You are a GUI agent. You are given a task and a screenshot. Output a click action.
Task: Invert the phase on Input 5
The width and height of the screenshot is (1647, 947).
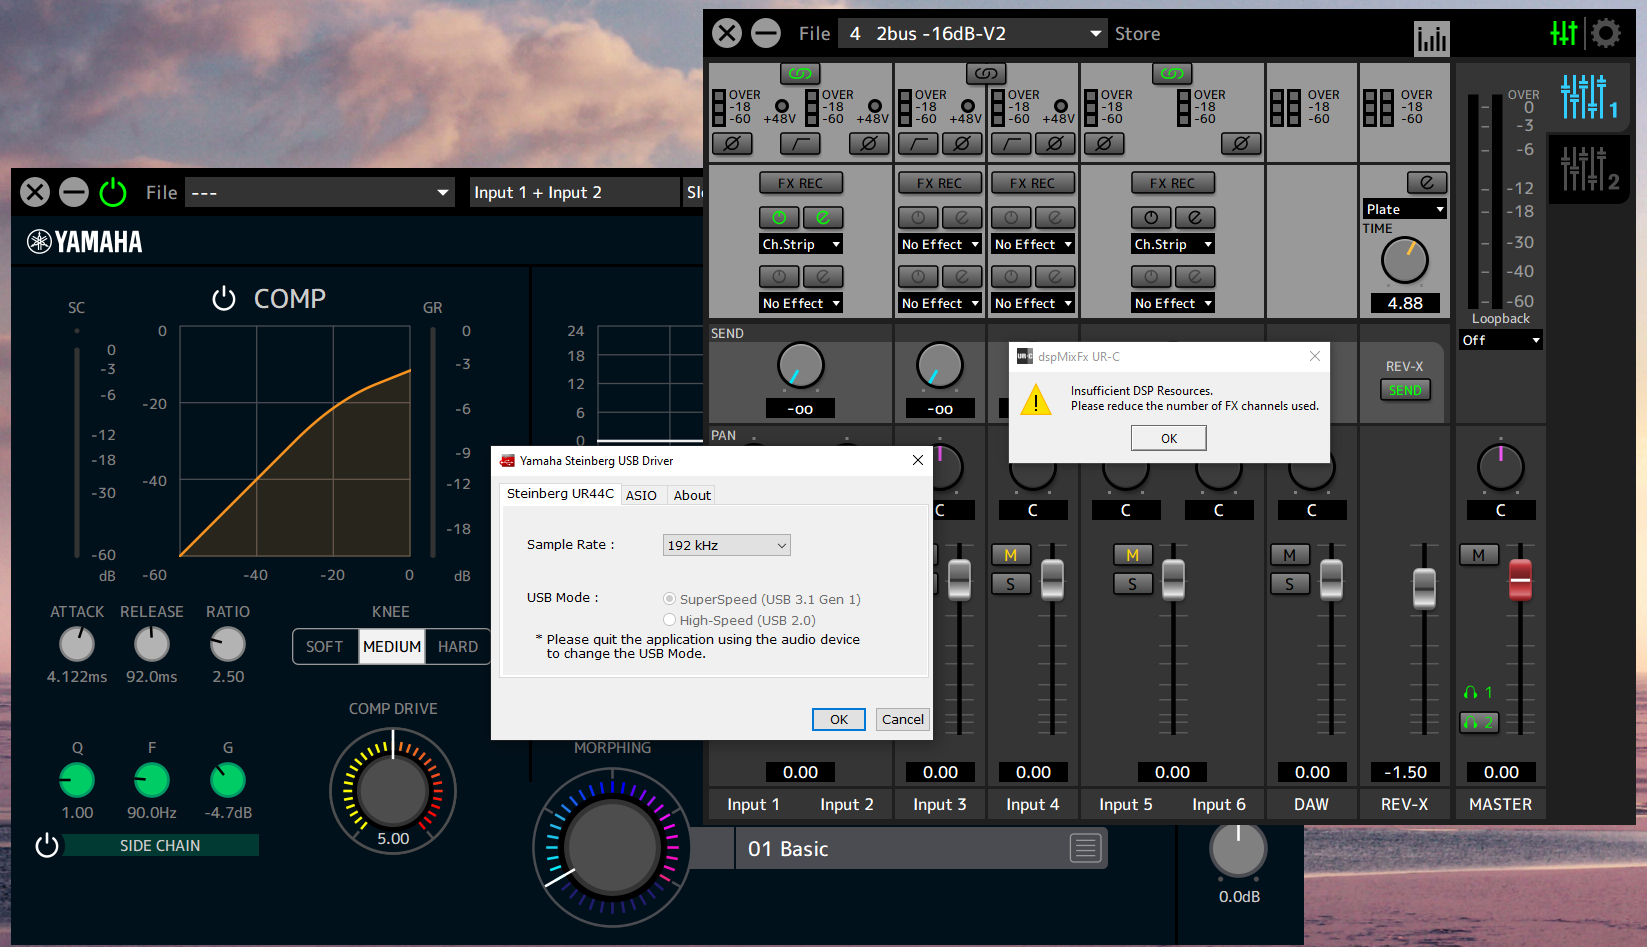coord(1104,144)
